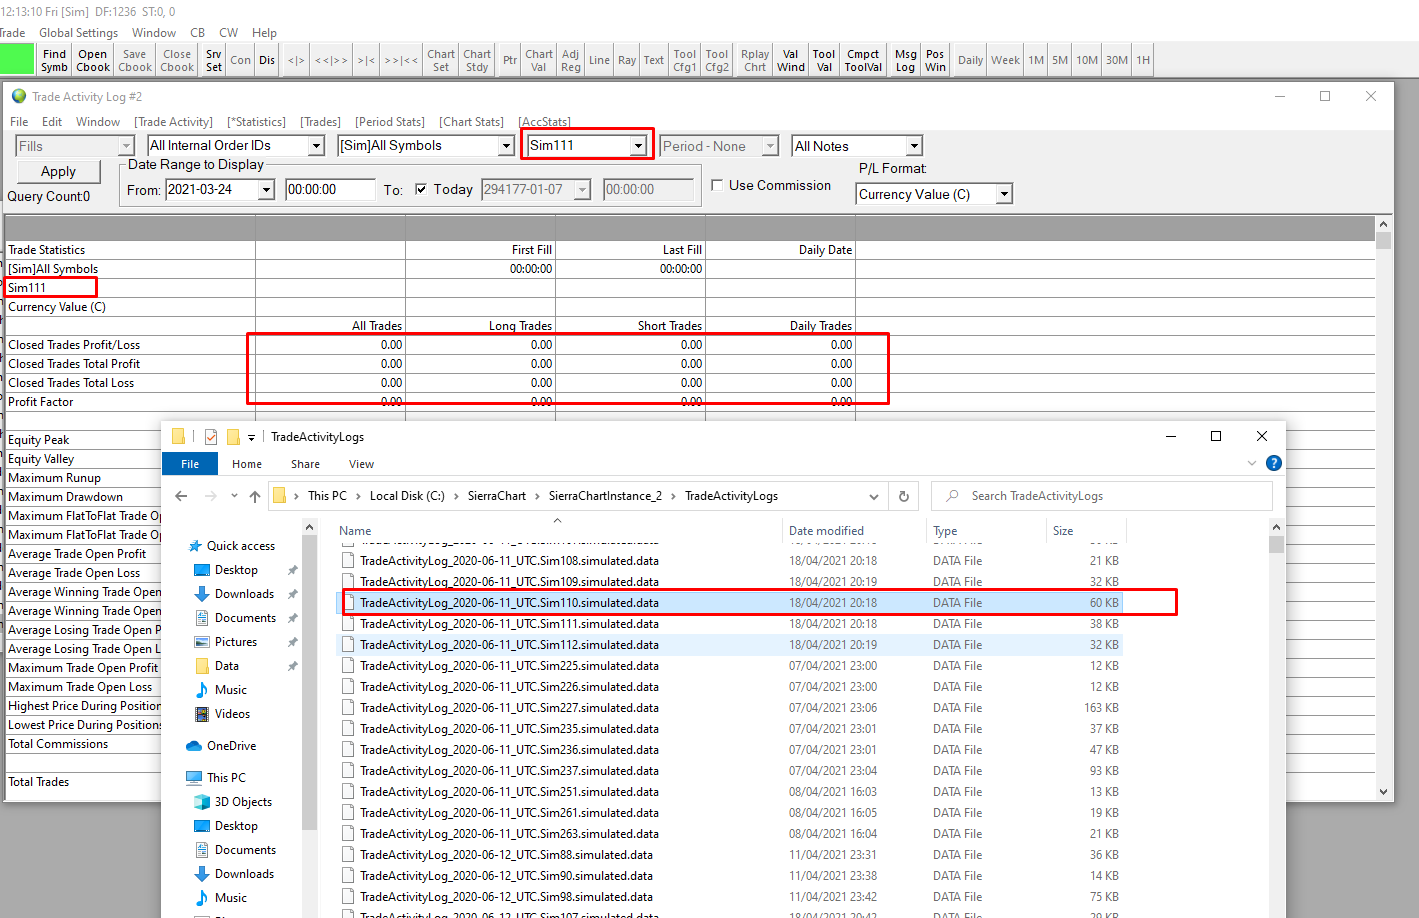Open the Chart Set toolbar button
Screen dimensions: 1419x918
(441, 61)
